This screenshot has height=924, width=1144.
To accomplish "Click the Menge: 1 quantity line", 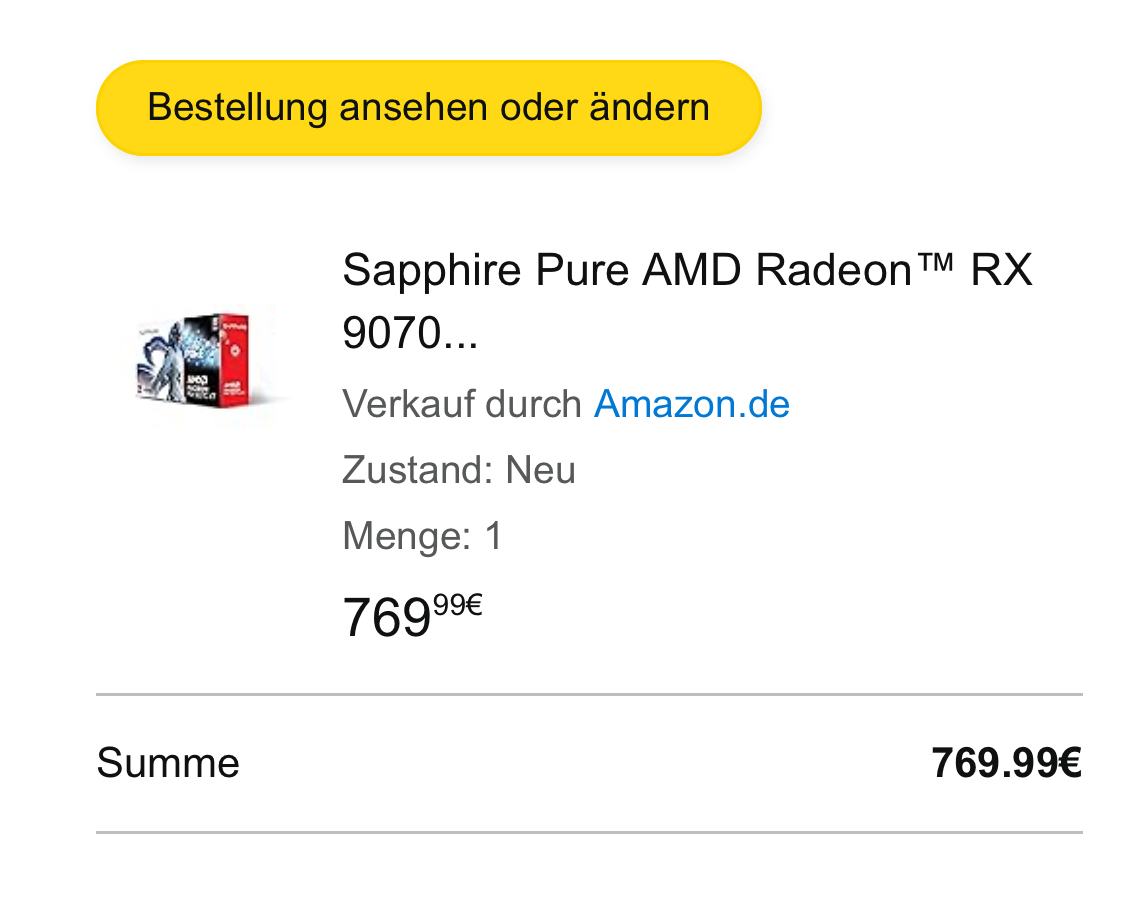I will 422,536.
